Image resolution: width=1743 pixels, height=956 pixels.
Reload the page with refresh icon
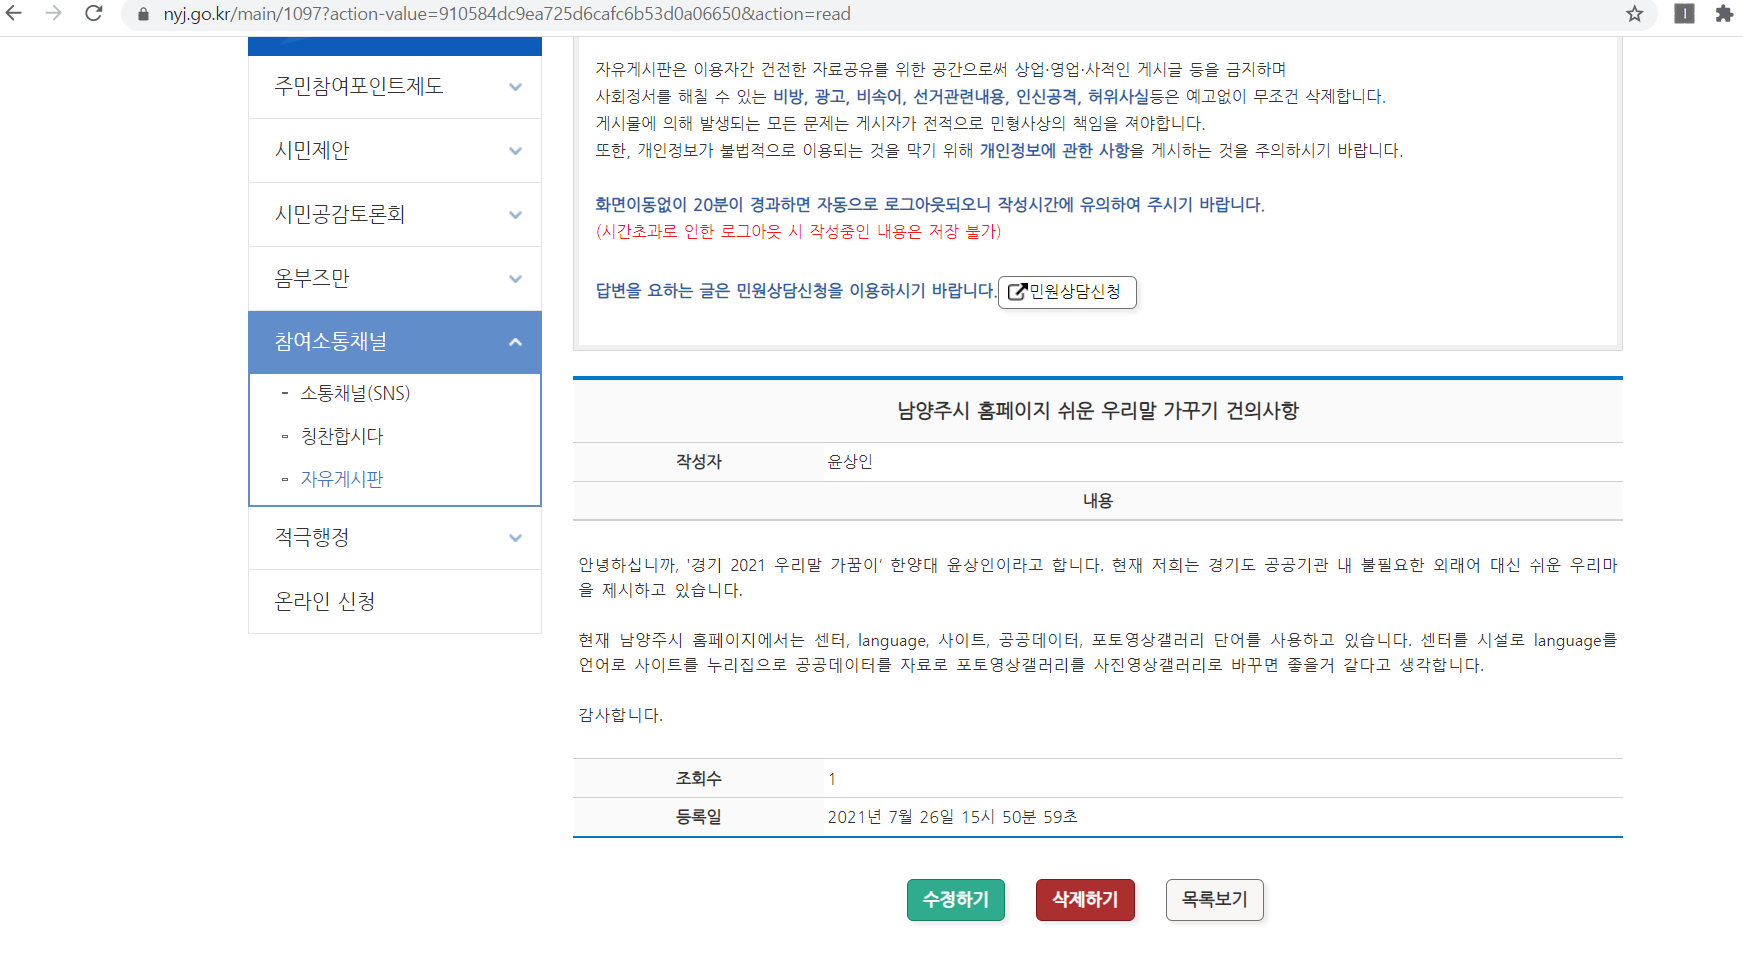coord(94,13)
